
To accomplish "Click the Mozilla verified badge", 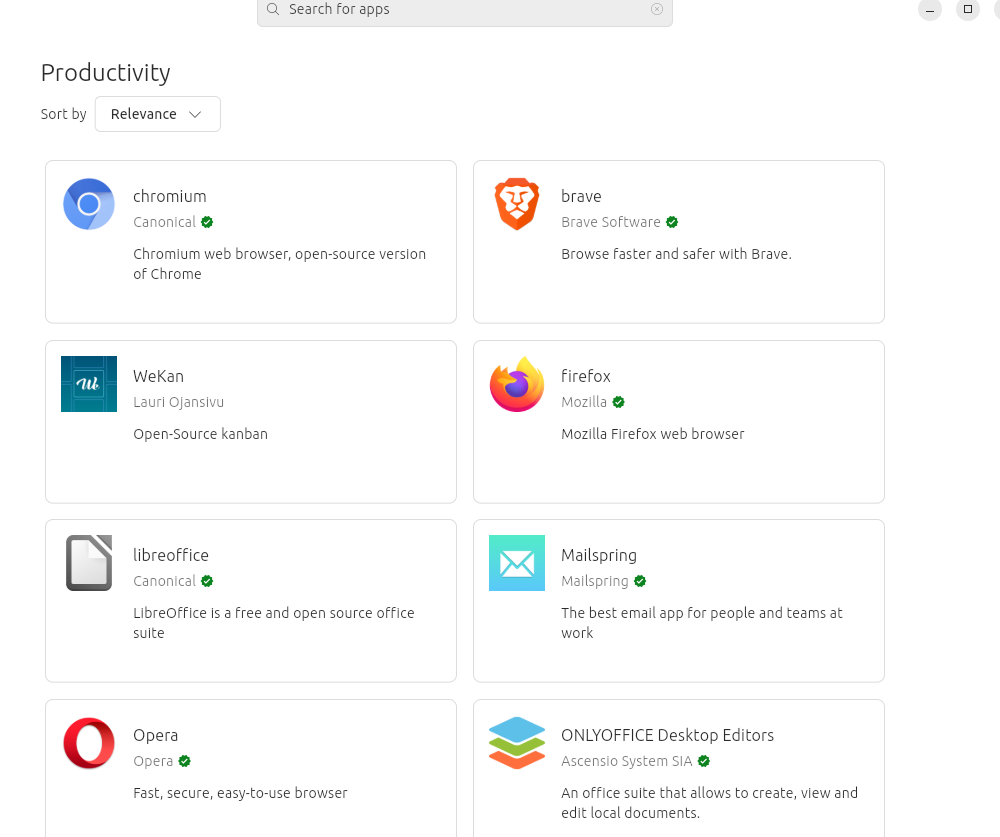I will pyautogui.click(x=619, y=402).
